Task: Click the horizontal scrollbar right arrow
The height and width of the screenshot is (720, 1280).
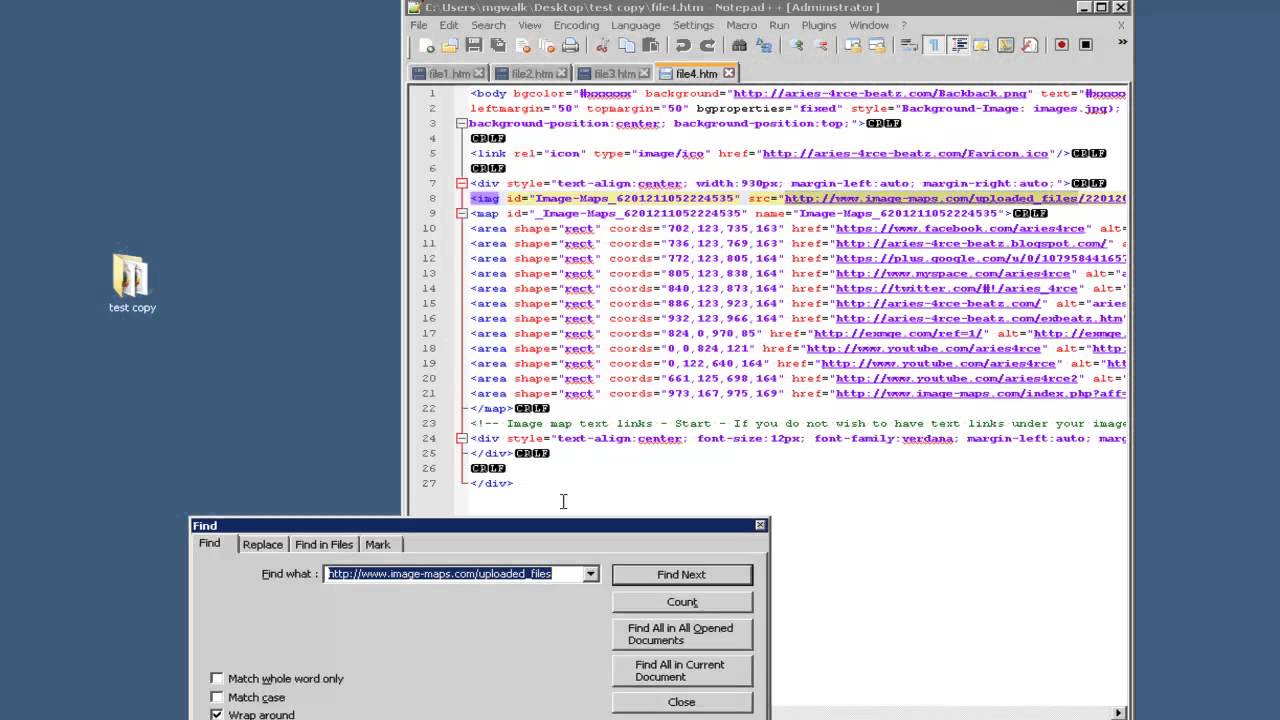Action: (1118, 713)
